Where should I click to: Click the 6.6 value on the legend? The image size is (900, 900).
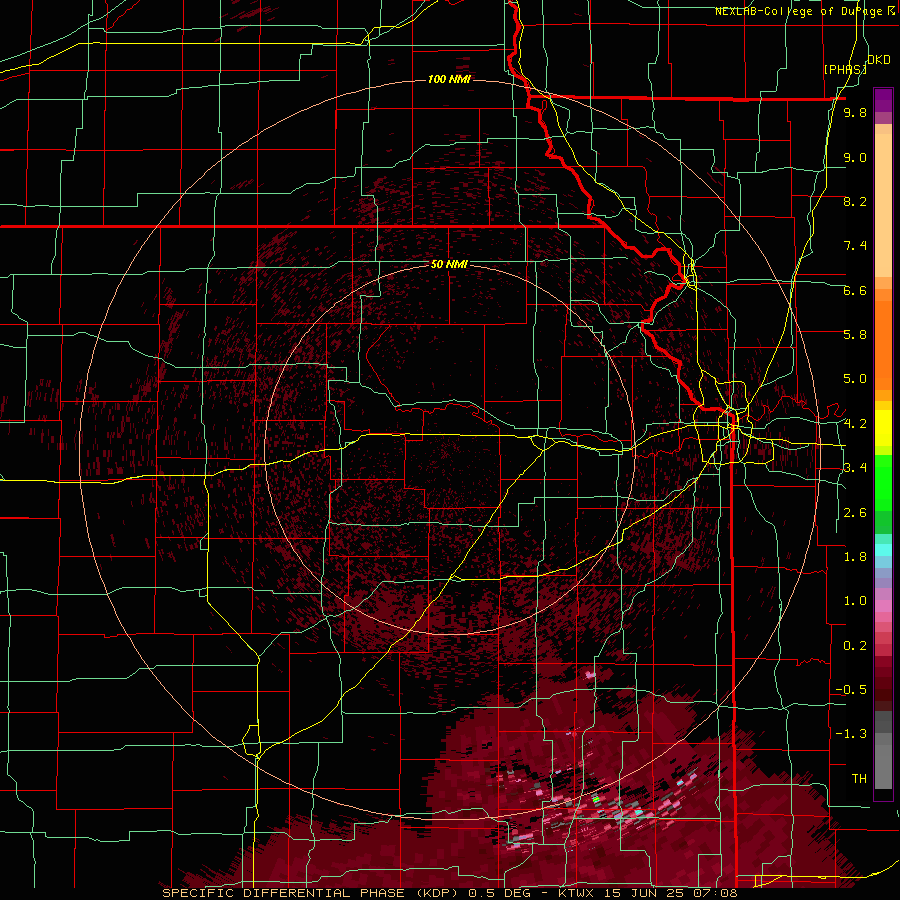(x=855, y=290)
